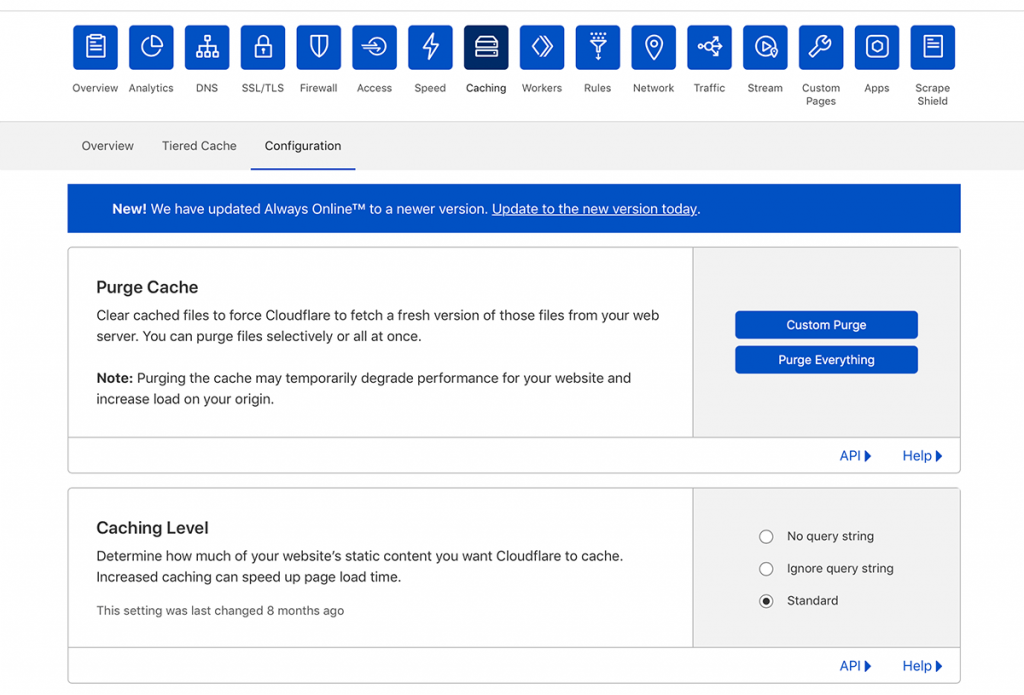This screenshot has height=695, width=1024.
Task: Open API docs for Purge Cache
Action: point(853,455)
